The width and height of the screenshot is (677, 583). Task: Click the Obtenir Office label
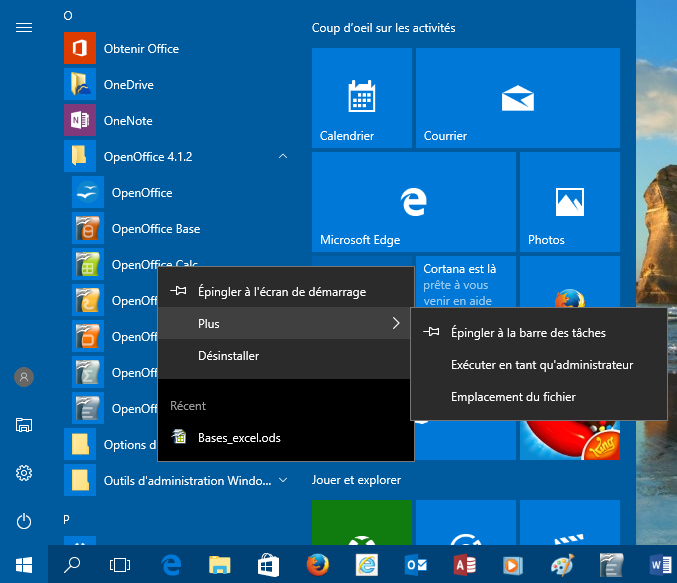141,48
